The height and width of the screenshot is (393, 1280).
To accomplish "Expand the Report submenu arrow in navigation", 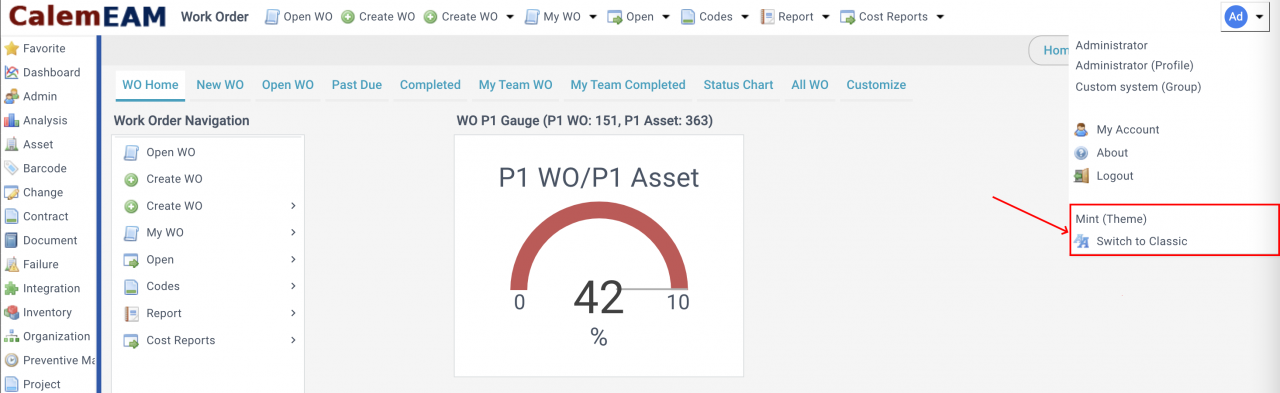I will 293,313.
